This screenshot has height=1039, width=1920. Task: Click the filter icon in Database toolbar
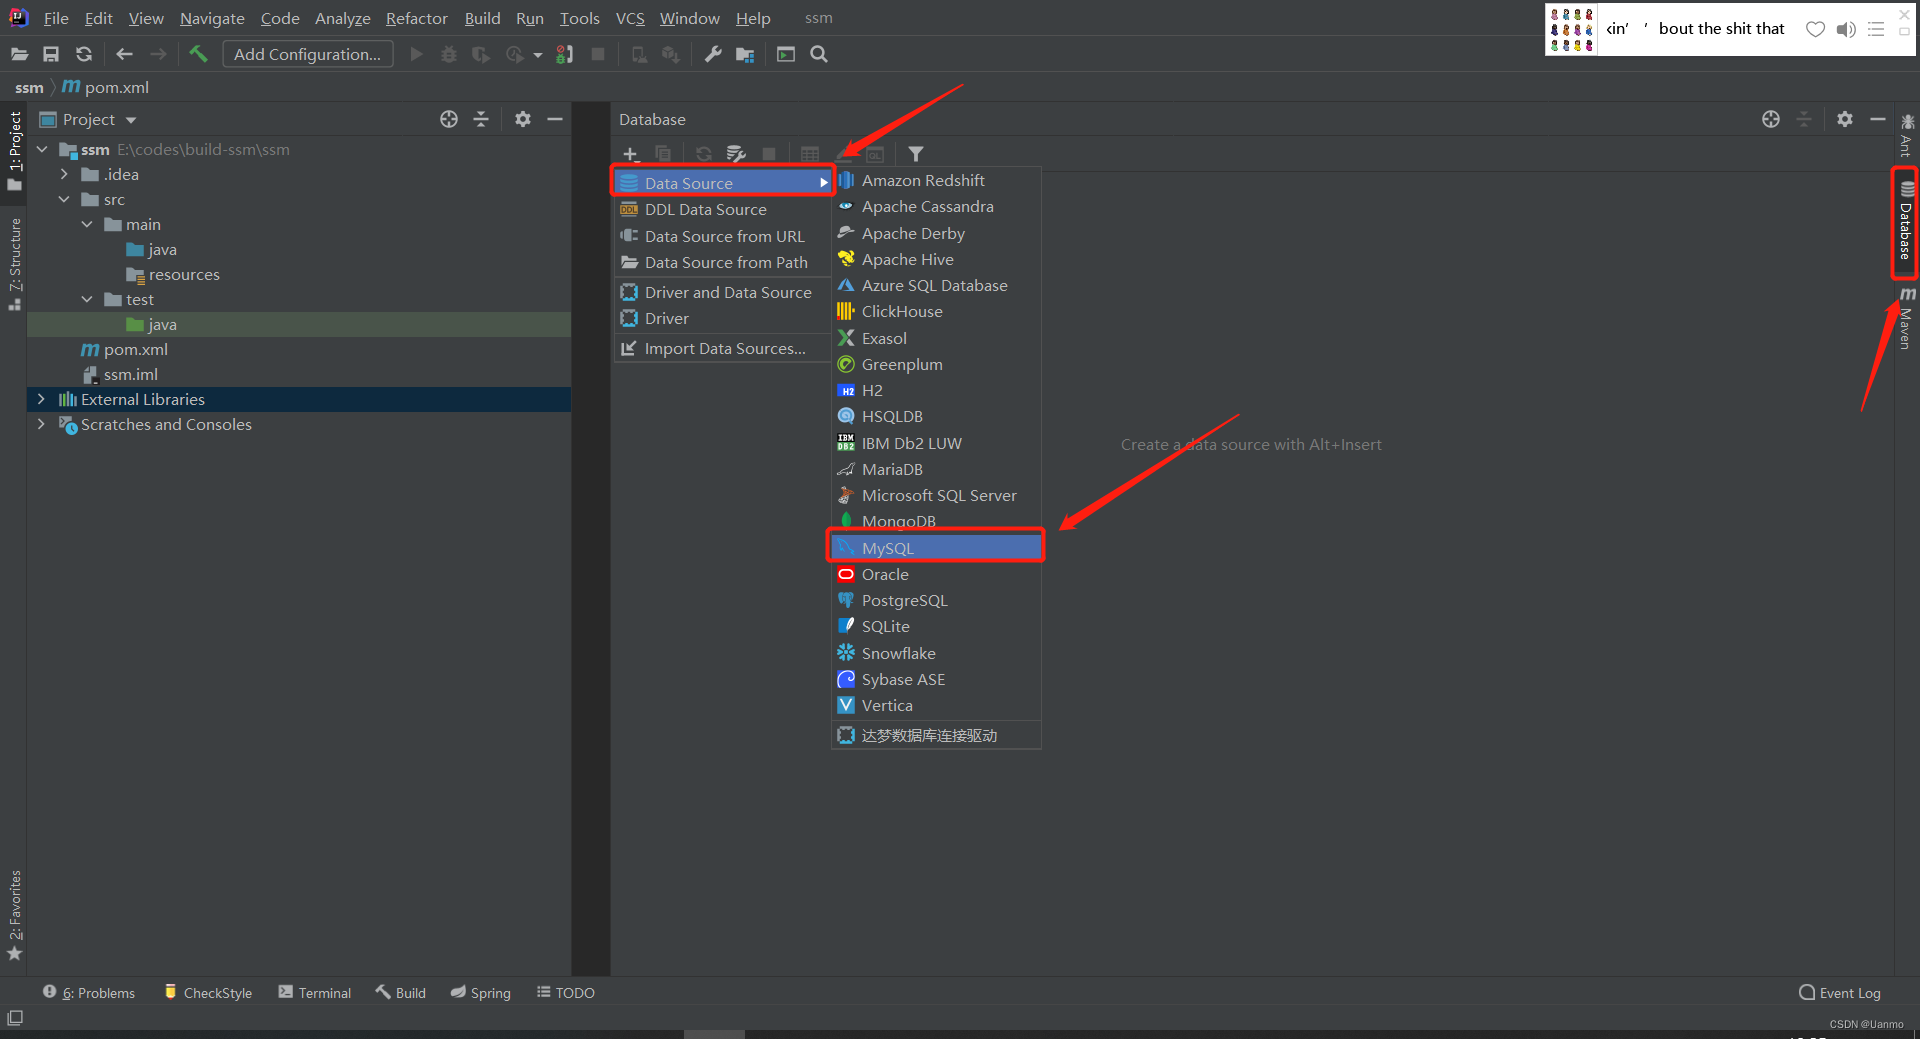click(x=916, y=154)
